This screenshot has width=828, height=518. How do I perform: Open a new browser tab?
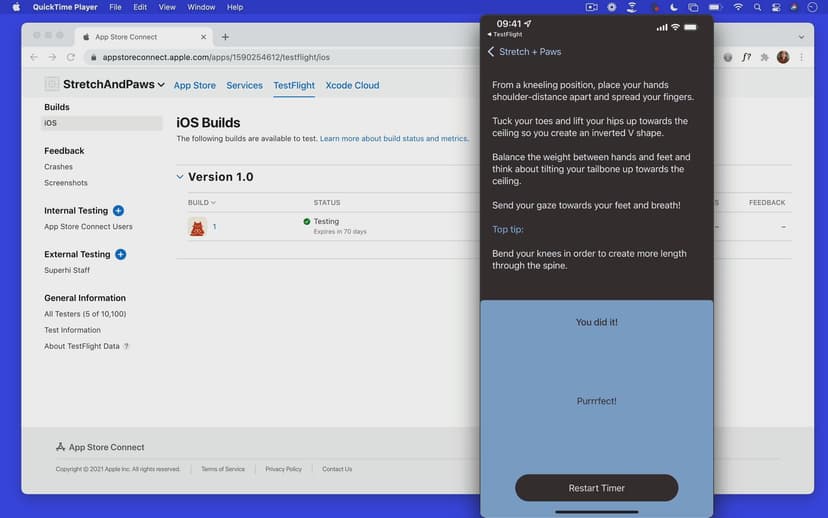pos(225,37)
